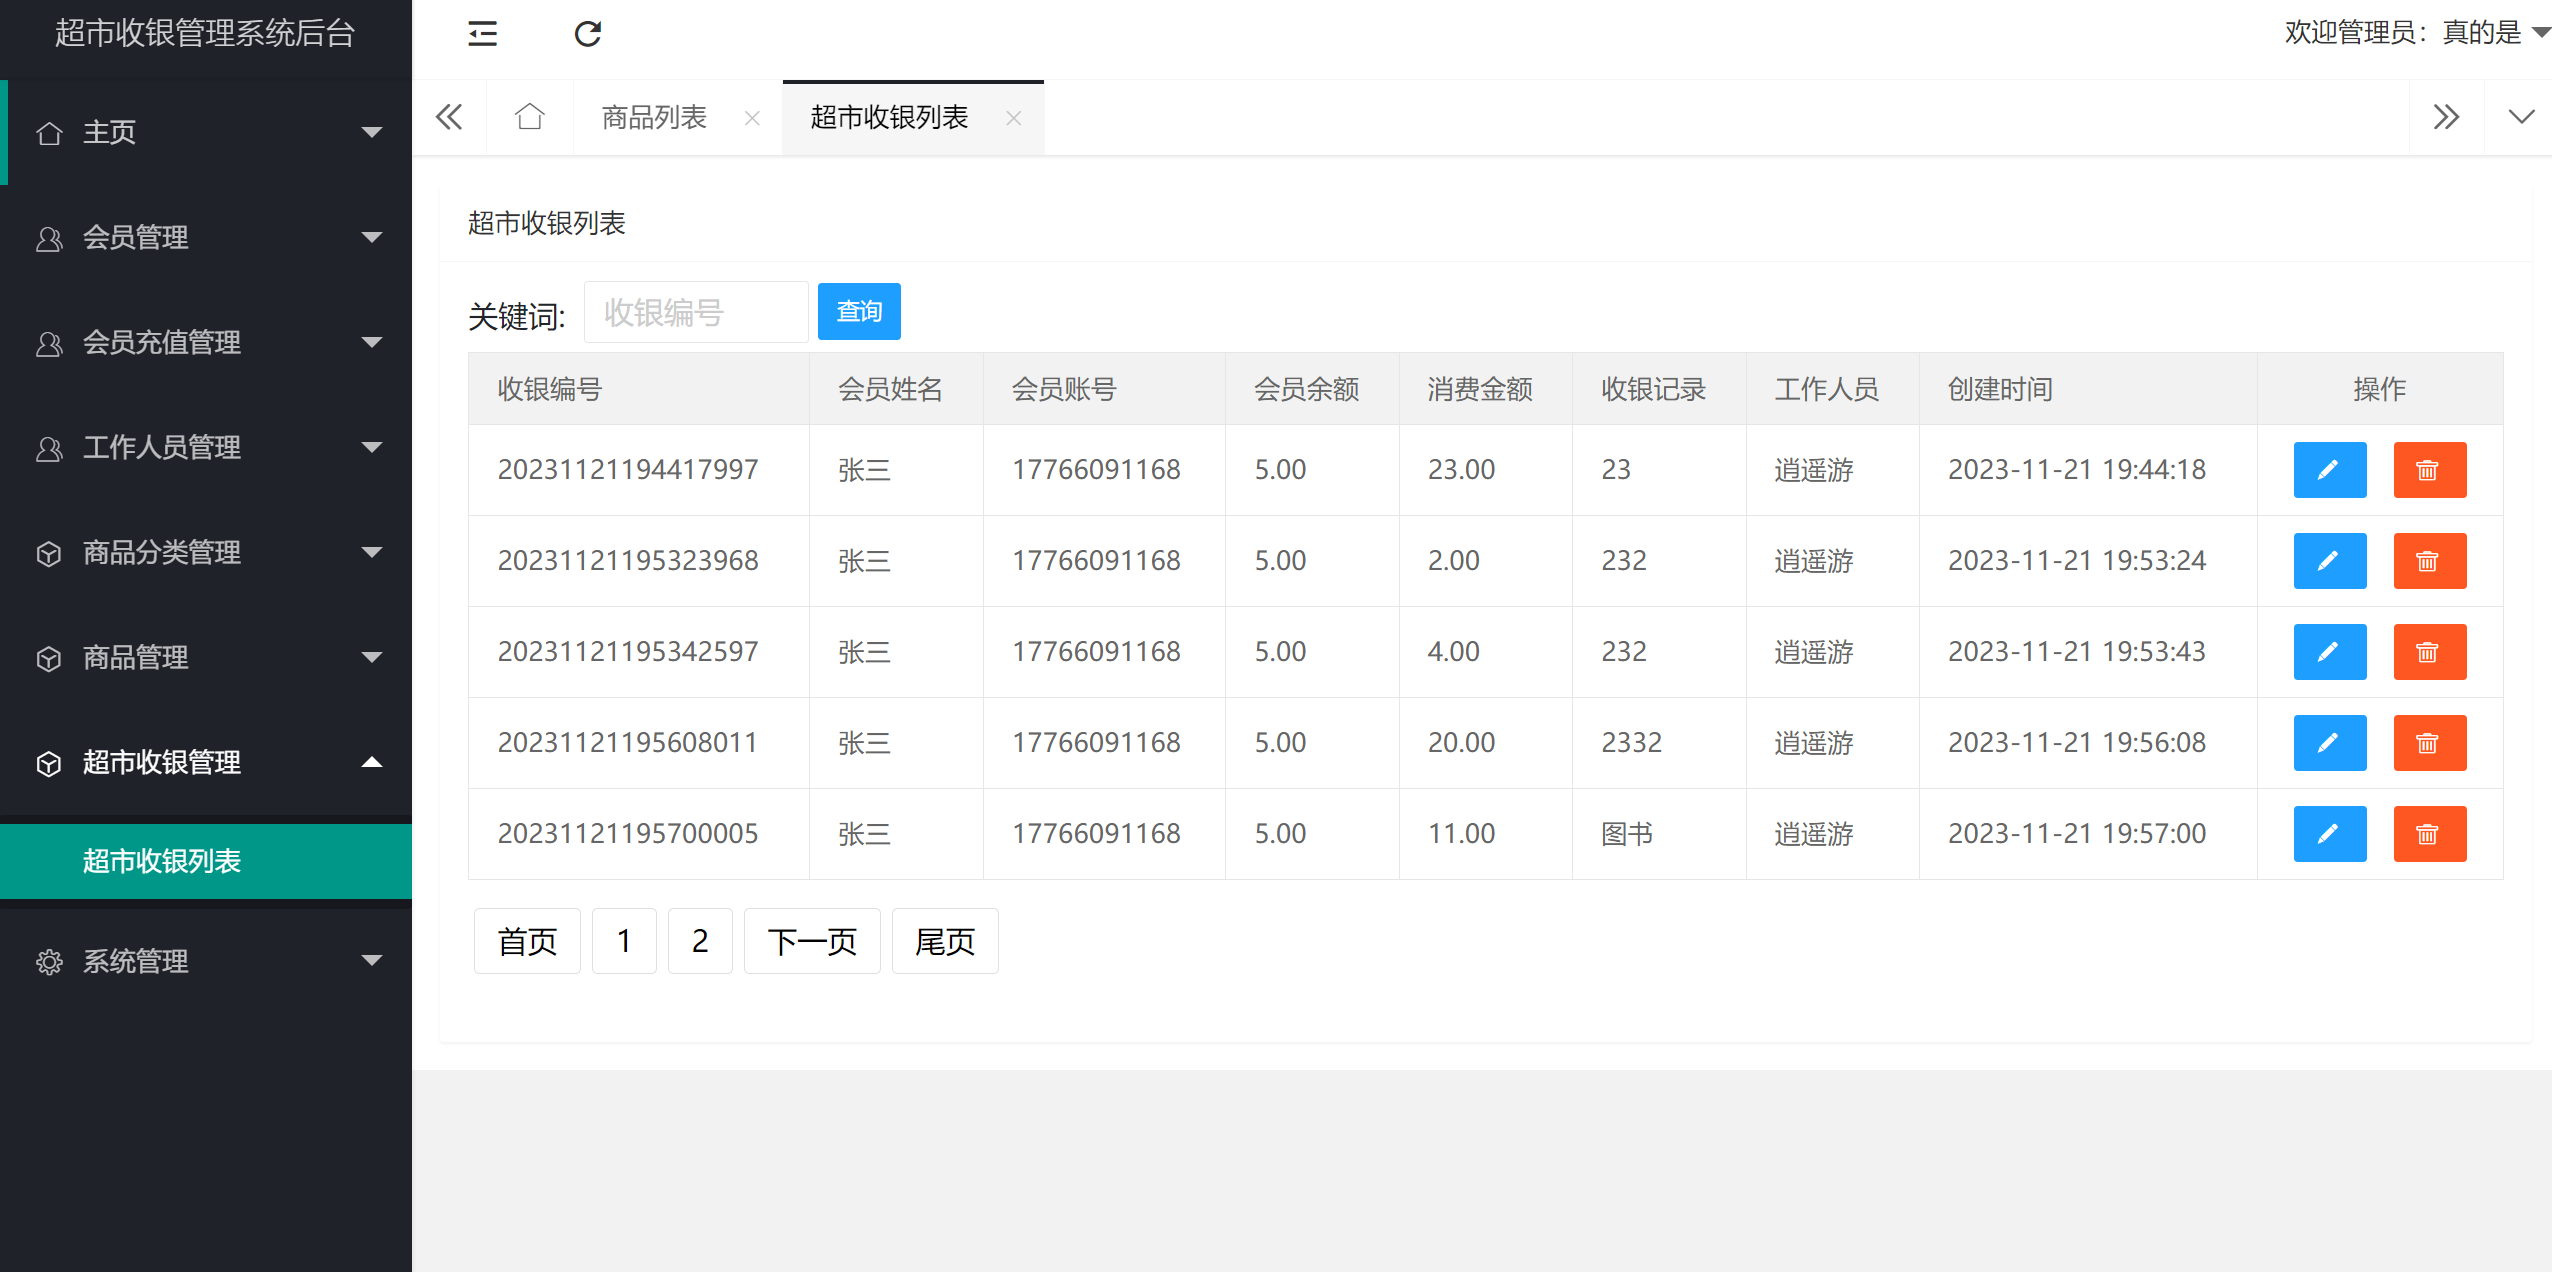Viewport: 2552px width, 1272px height.
Task: Expand the 会员充值管理 menu
Action: [372, 342]
